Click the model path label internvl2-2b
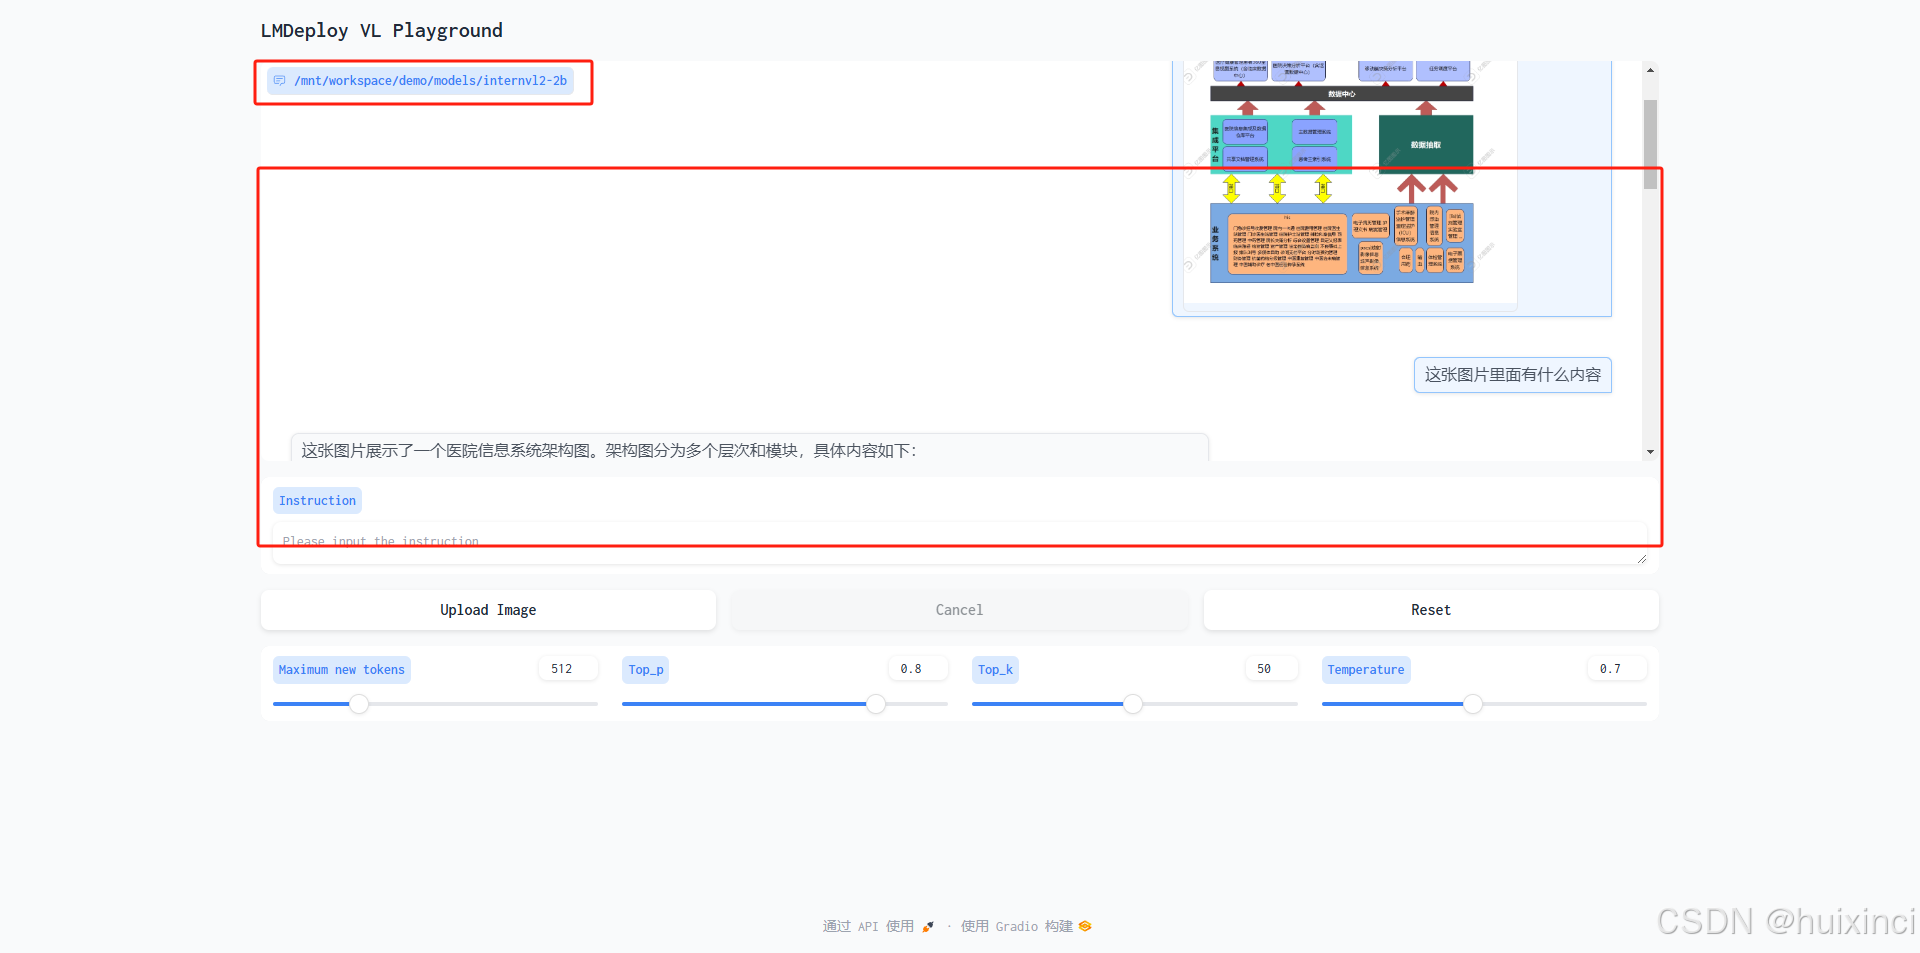Screen dimensions: 1920x953 [x=430, y=81]
